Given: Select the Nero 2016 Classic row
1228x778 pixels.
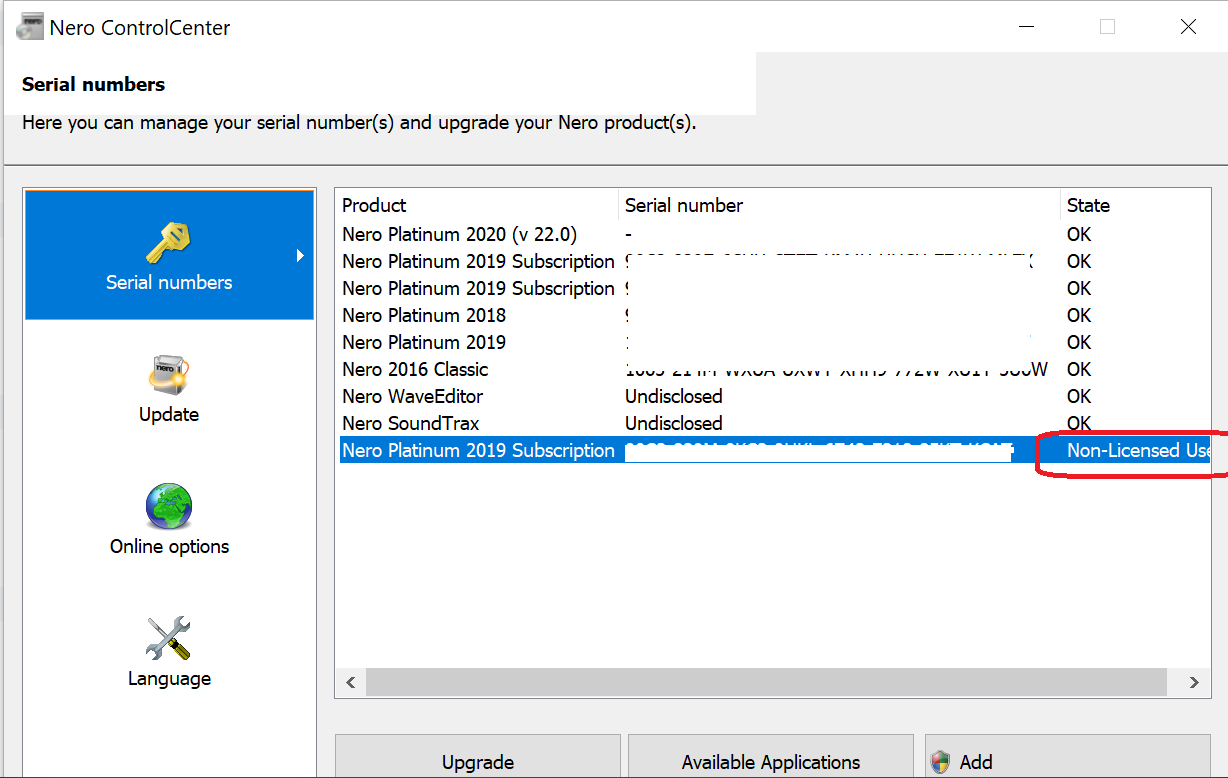Looking at the screenshot, I should 773,369.
